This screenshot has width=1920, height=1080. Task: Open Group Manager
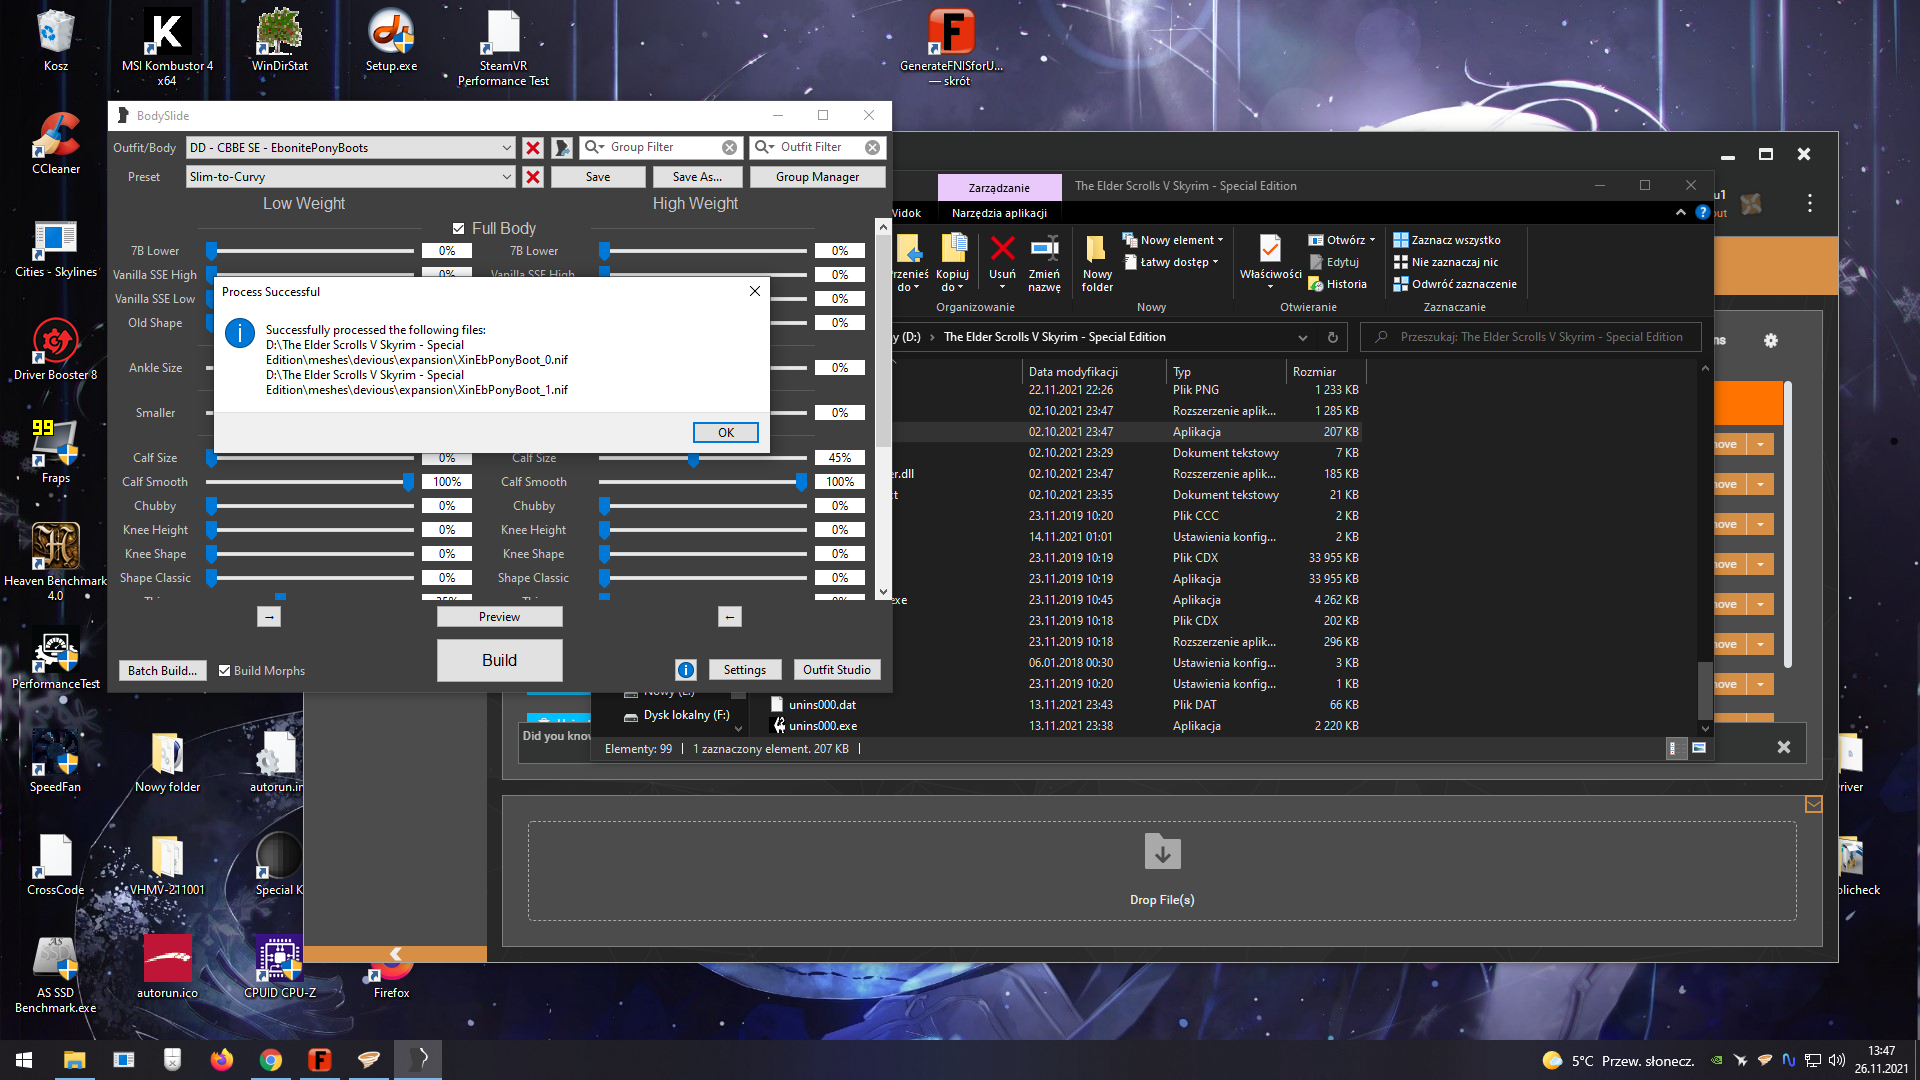click(817, 177)
